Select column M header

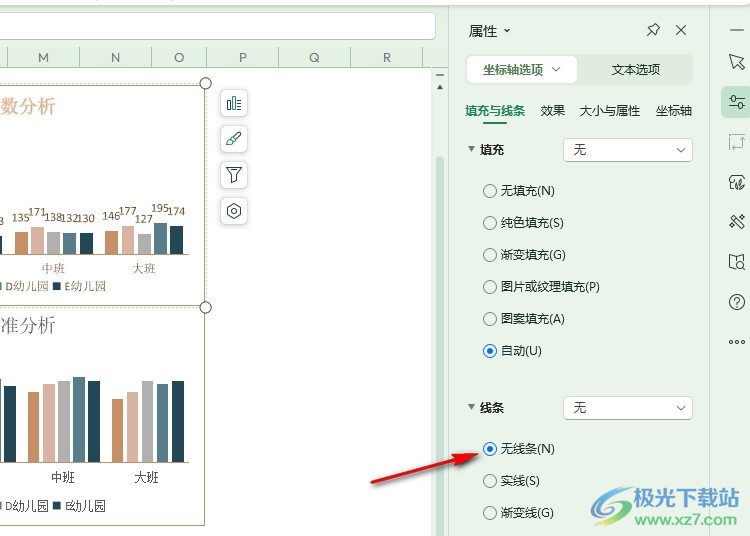[x=44, y=57]
